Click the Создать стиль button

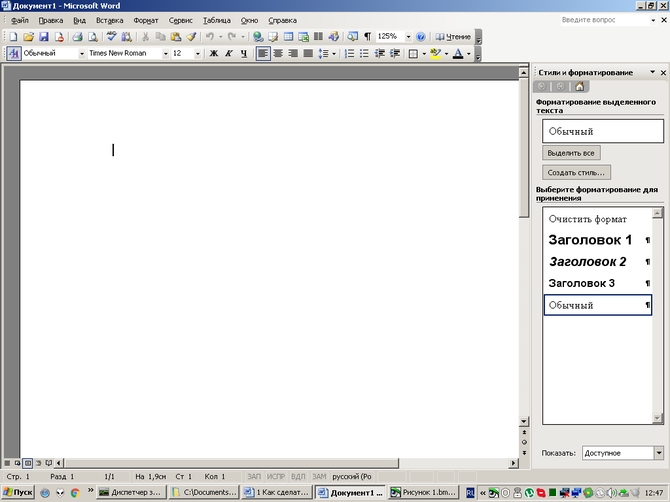[576, 172]
